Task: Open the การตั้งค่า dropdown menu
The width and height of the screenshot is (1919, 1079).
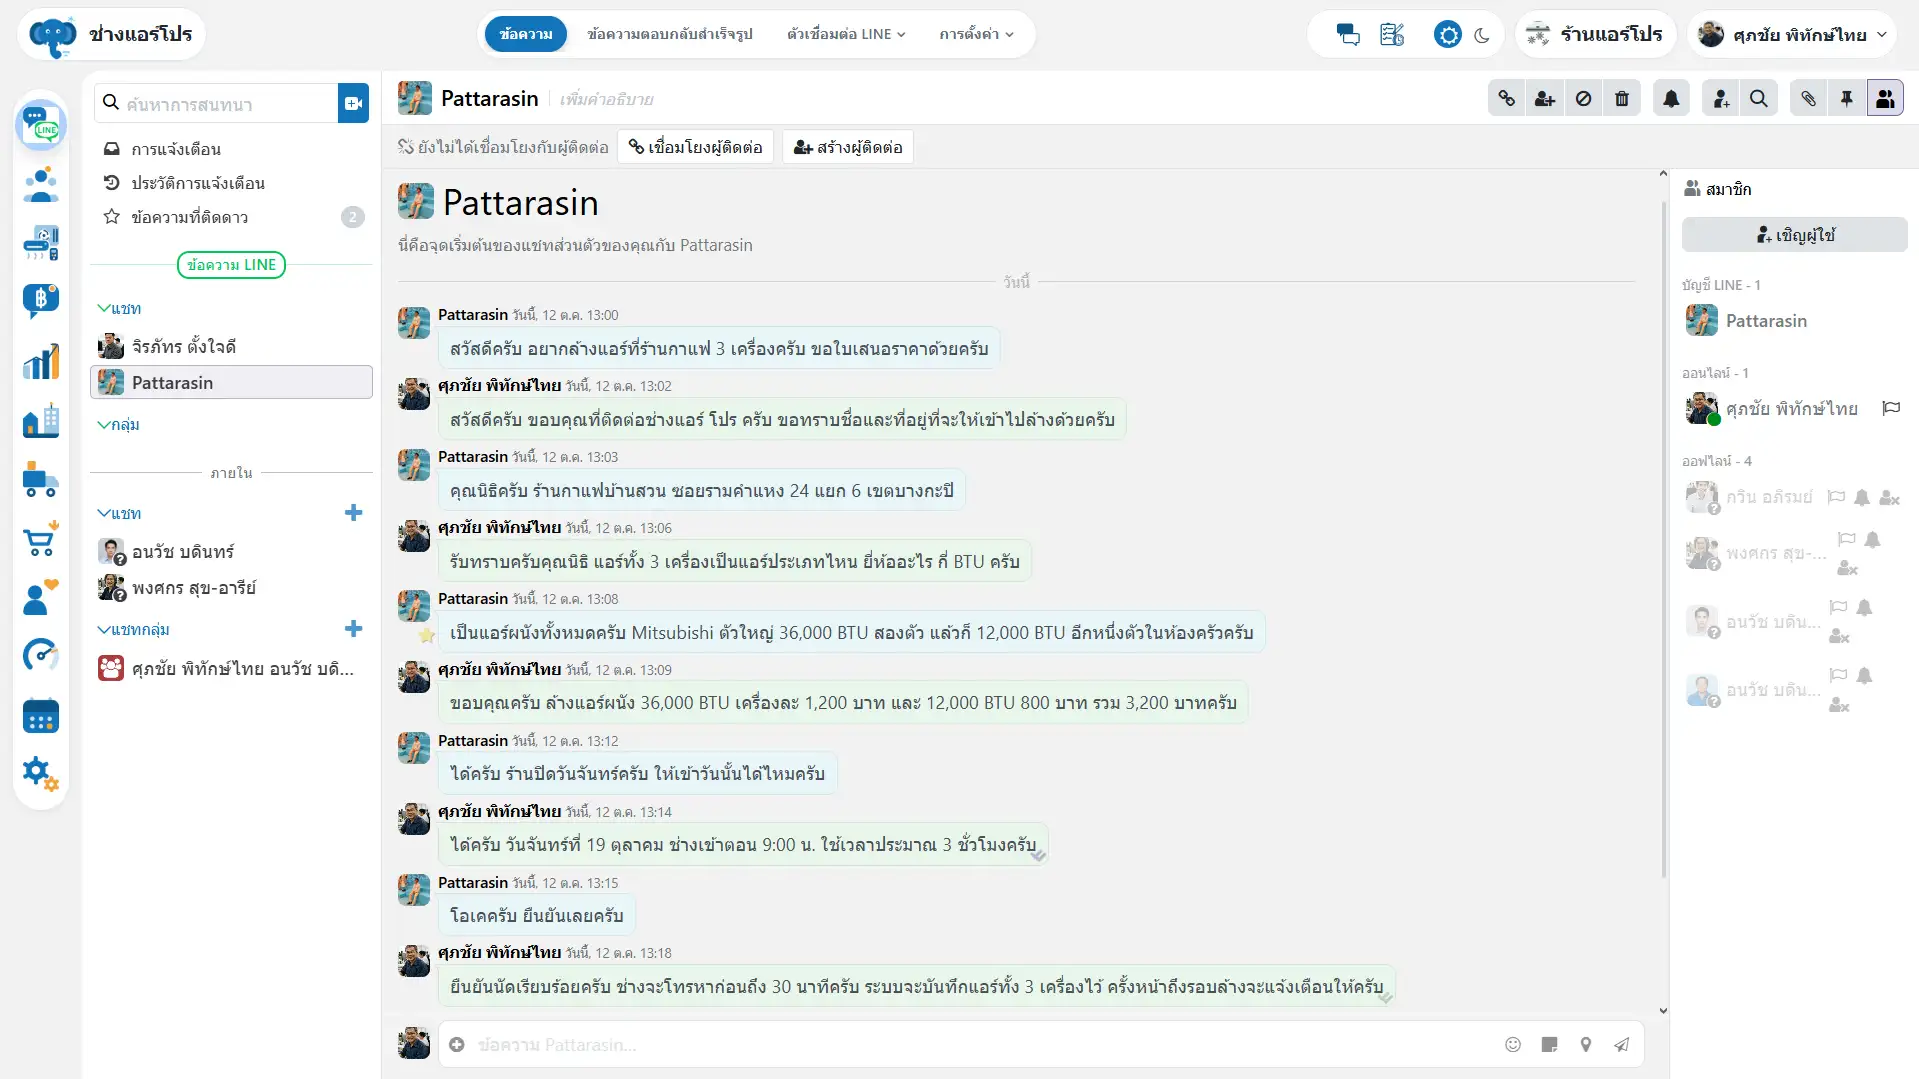Action: [x=976, y=34]
